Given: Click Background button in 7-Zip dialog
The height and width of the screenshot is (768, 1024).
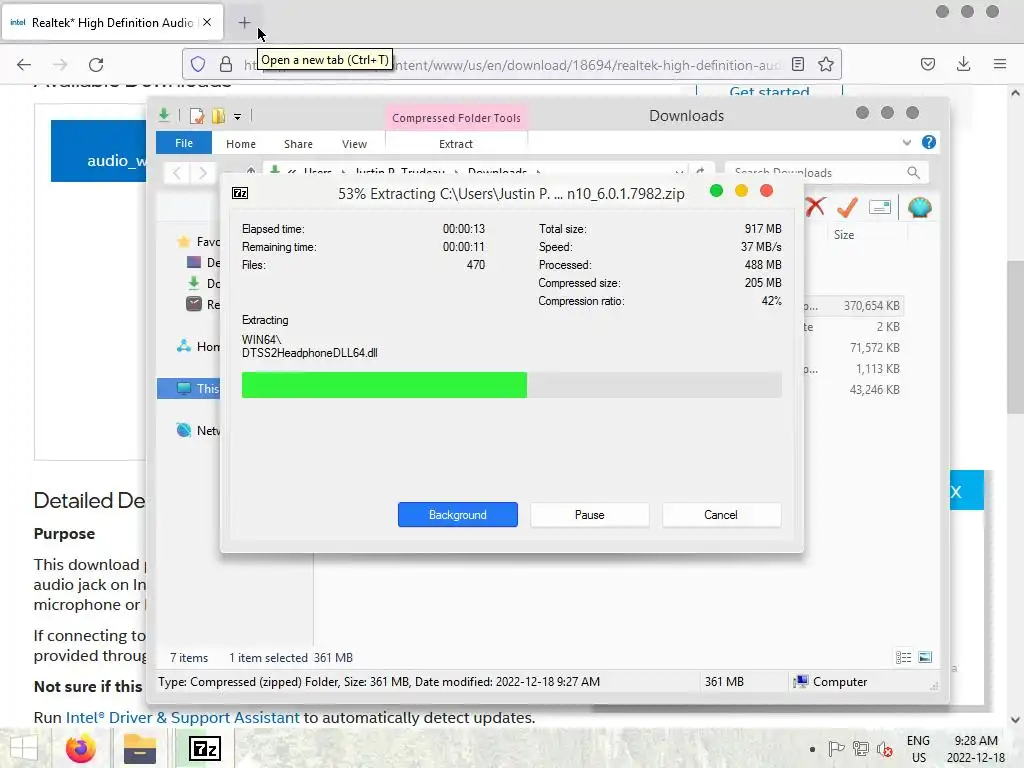Looking at the screenshot, I should point(458,515).
